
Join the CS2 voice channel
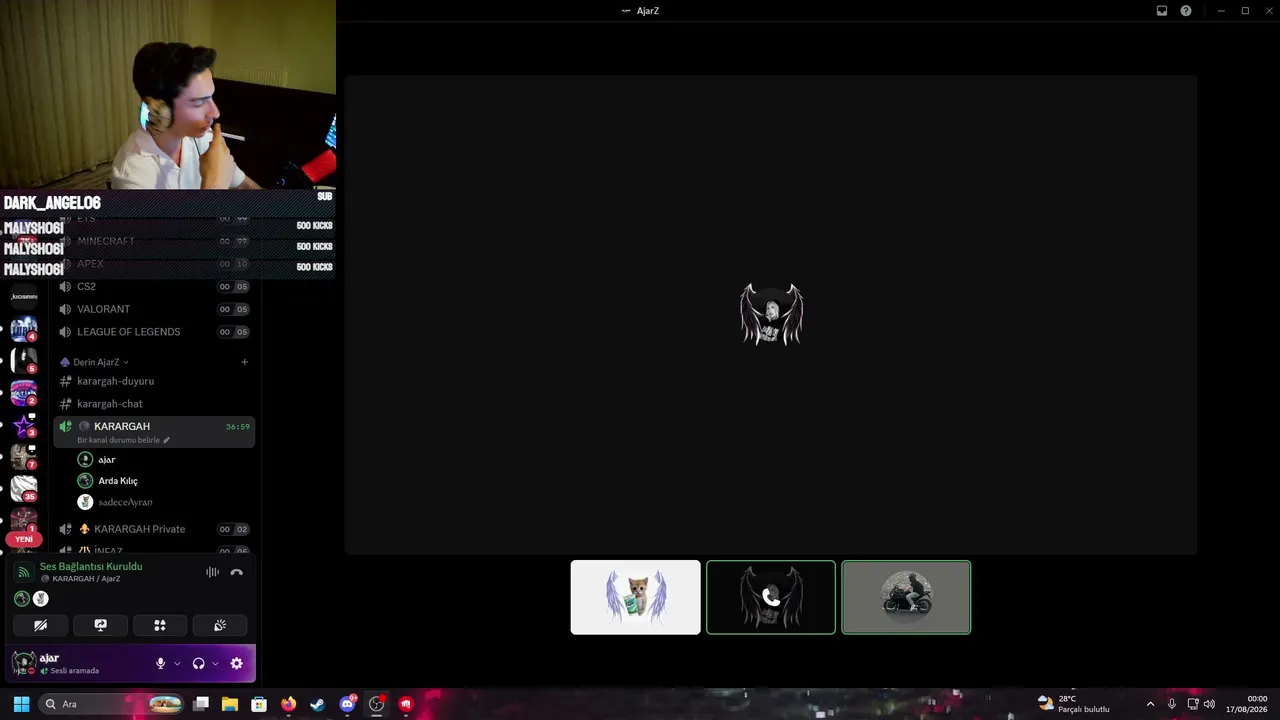(x=154, y=286)
